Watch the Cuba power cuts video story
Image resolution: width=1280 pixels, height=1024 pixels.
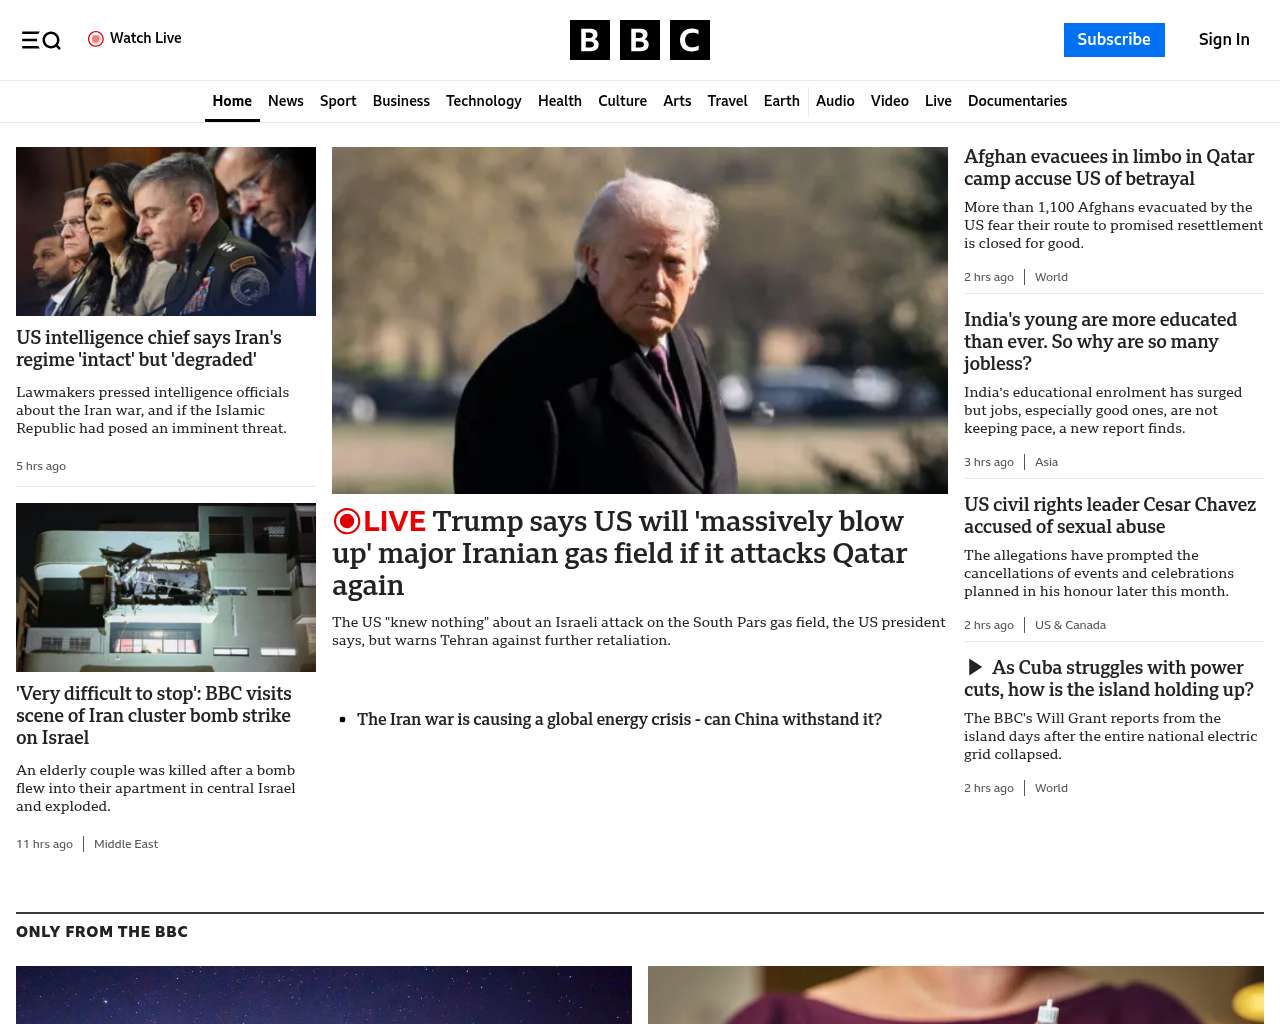[1109, 678]
